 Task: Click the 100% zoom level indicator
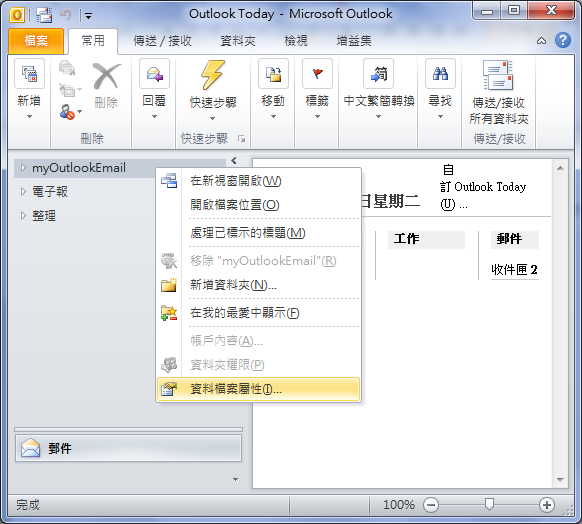tap(399, 505)
